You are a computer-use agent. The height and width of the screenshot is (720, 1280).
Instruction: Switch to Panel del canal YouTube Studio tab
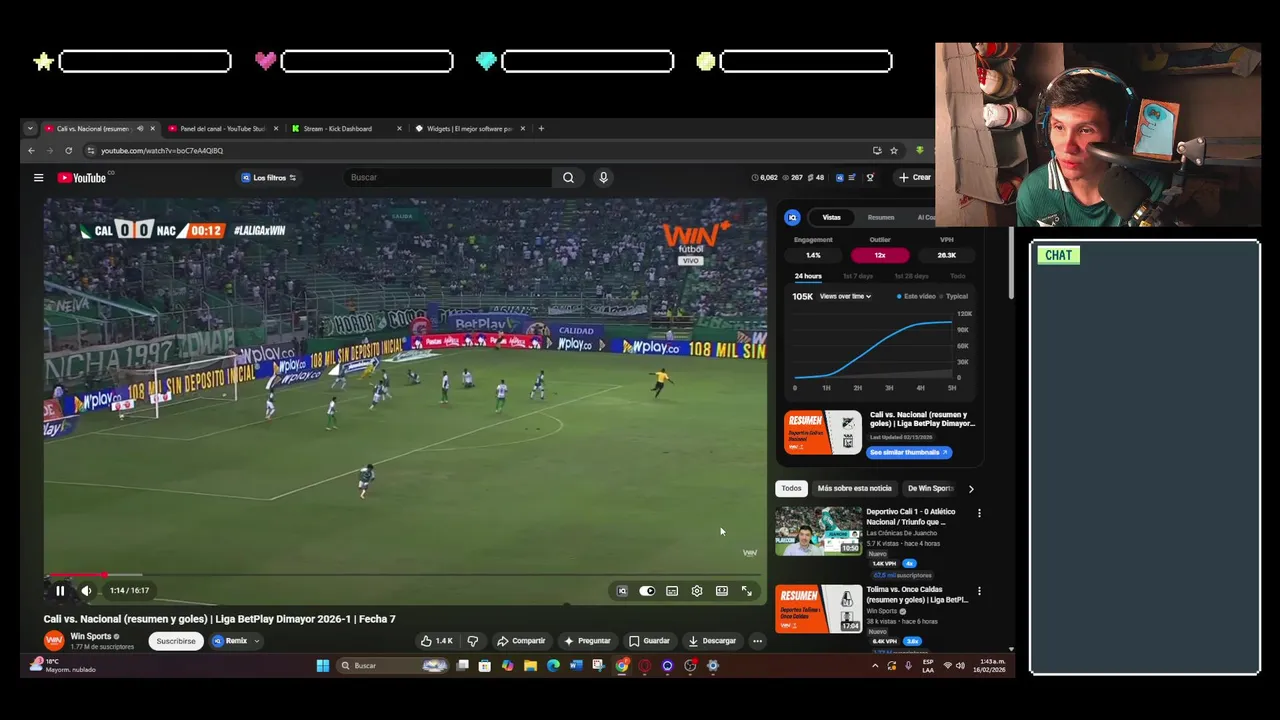click(x=223, y=129)
